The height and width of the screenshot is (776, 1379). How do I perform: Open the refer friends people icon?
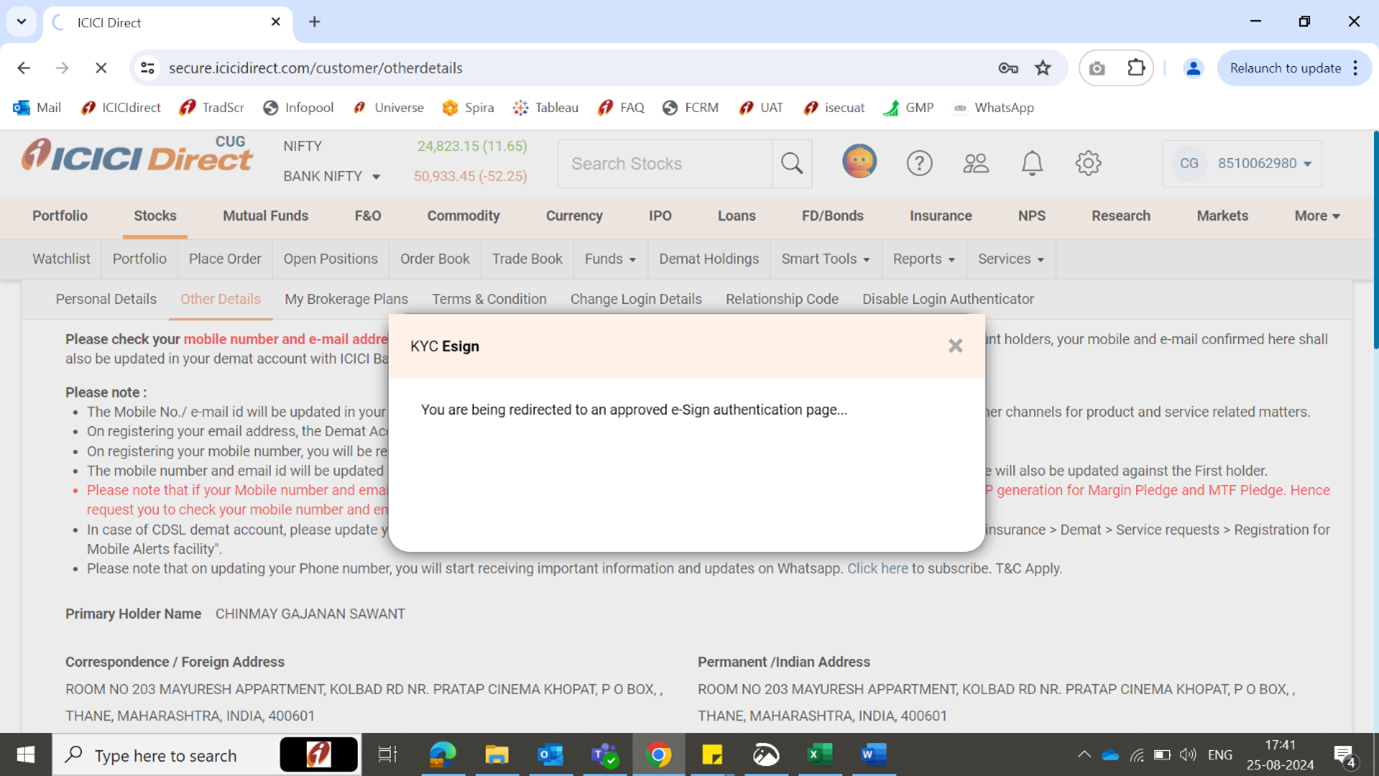point(976,163)
